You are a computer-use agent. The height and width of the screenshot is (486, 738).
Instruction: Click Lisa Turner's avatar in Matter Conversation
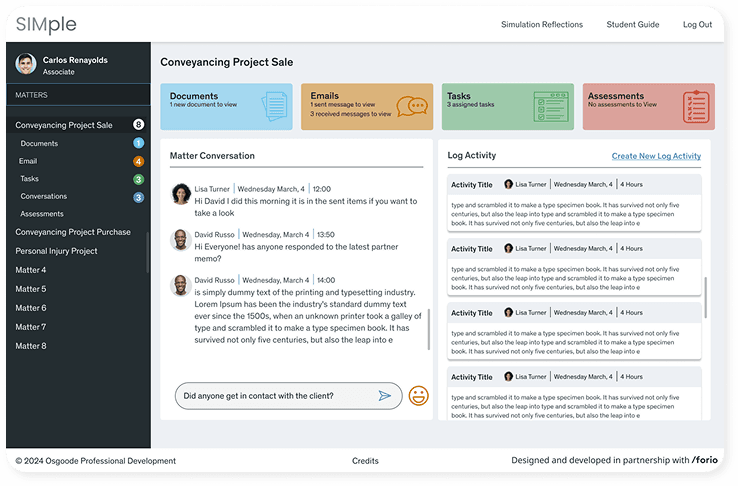[181, 194]
